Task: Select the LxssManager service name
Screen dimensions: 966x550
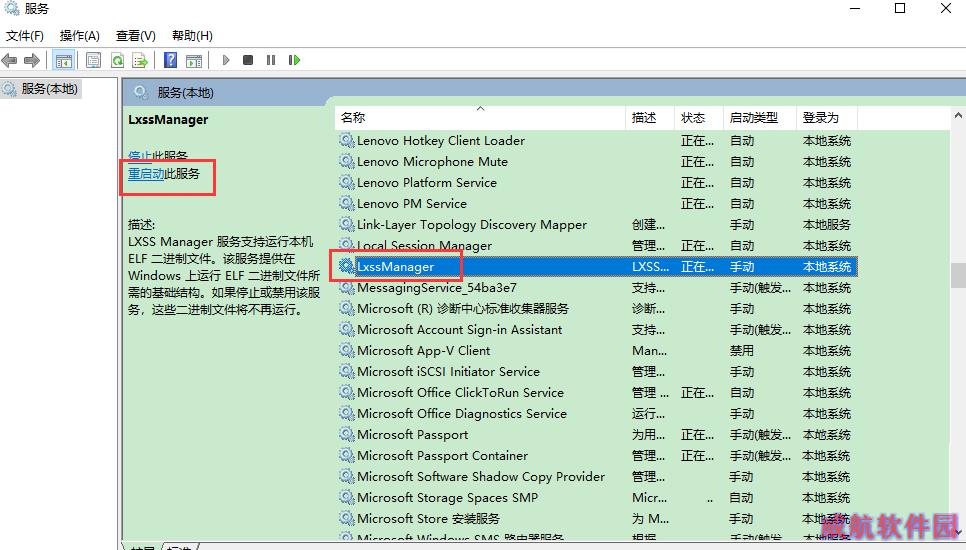Action: [x=396, y=267]
